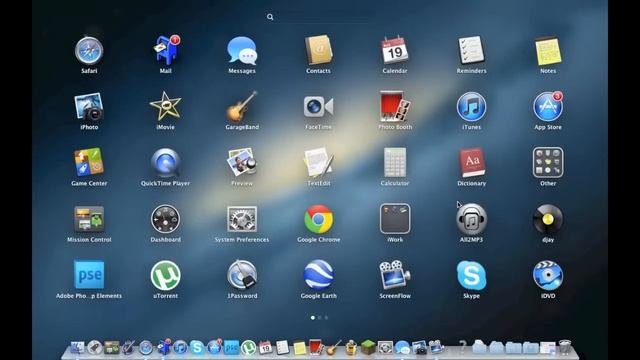Image resolution: width=640 pixels, height=360 pixels.
Task: Open the Dashboard app
Action: click(x=165, y=219)
